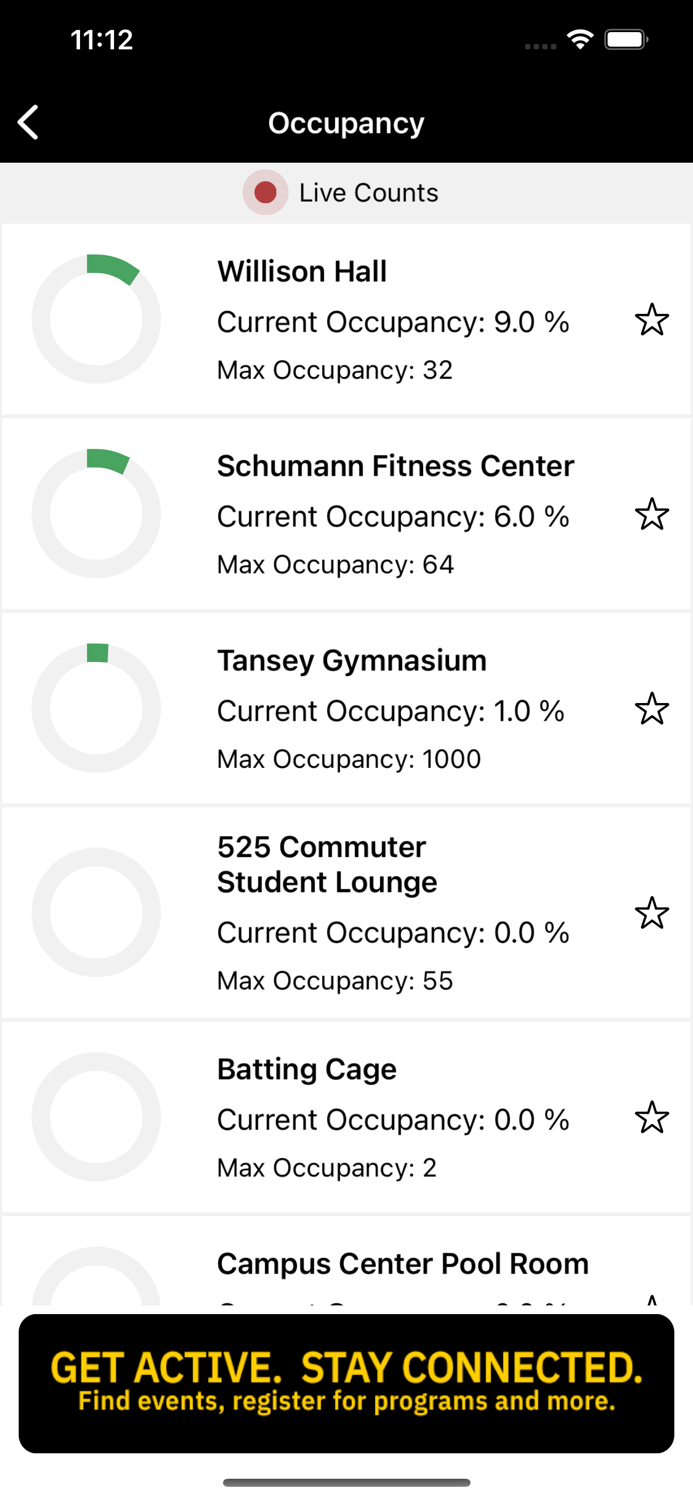This screenshot has width=693, height=1500.
Task: Open the GET ACTIVE STAY CONNECTED banner
Action: [x=346, y=1383]
